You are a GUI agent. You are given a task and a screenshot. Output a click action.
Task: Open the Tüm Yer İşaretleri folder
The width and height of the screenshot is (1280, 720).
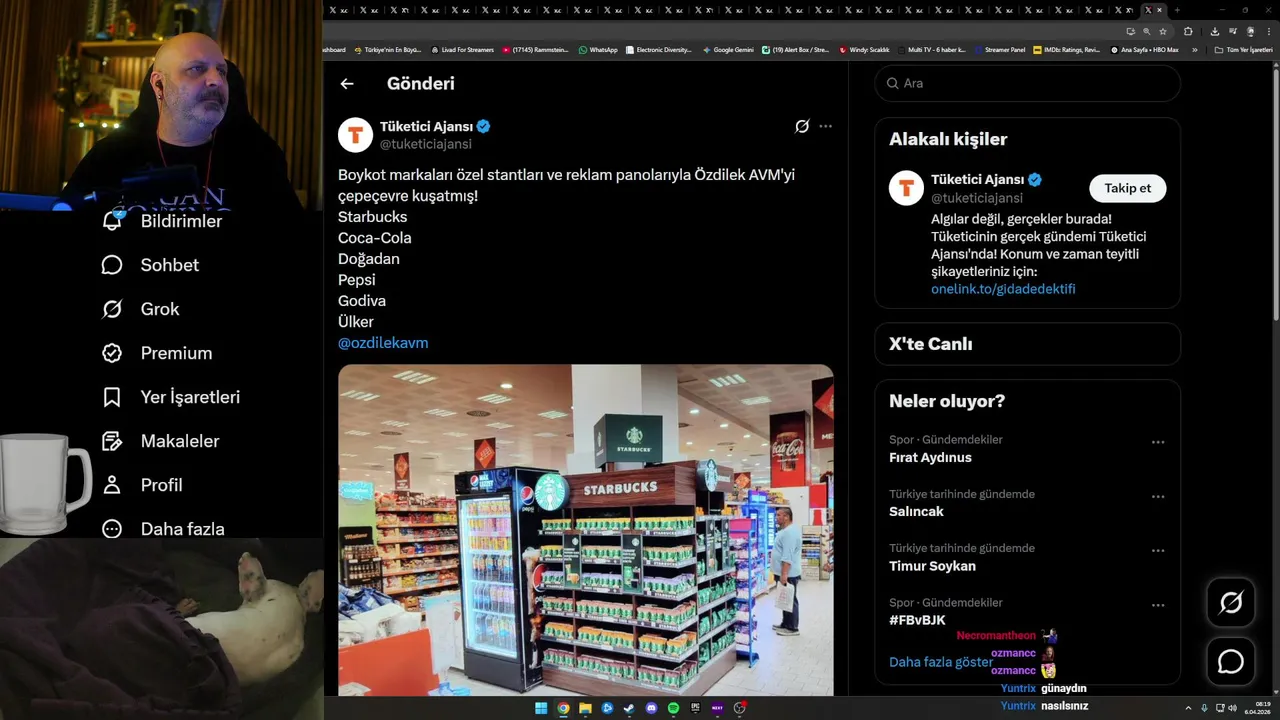tap(1243, 49)
